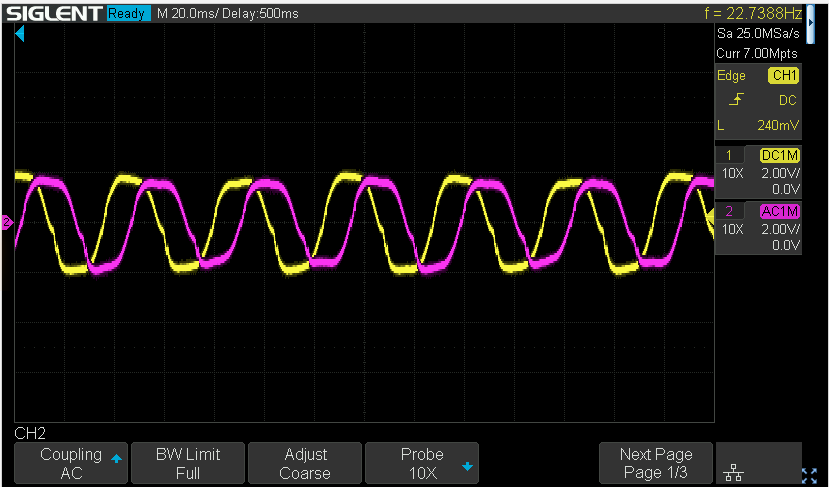The height and width of the screenshot is (487, 829).
Task: Click channel 2's 2.00V/ scale value
Action: [780, 229]
